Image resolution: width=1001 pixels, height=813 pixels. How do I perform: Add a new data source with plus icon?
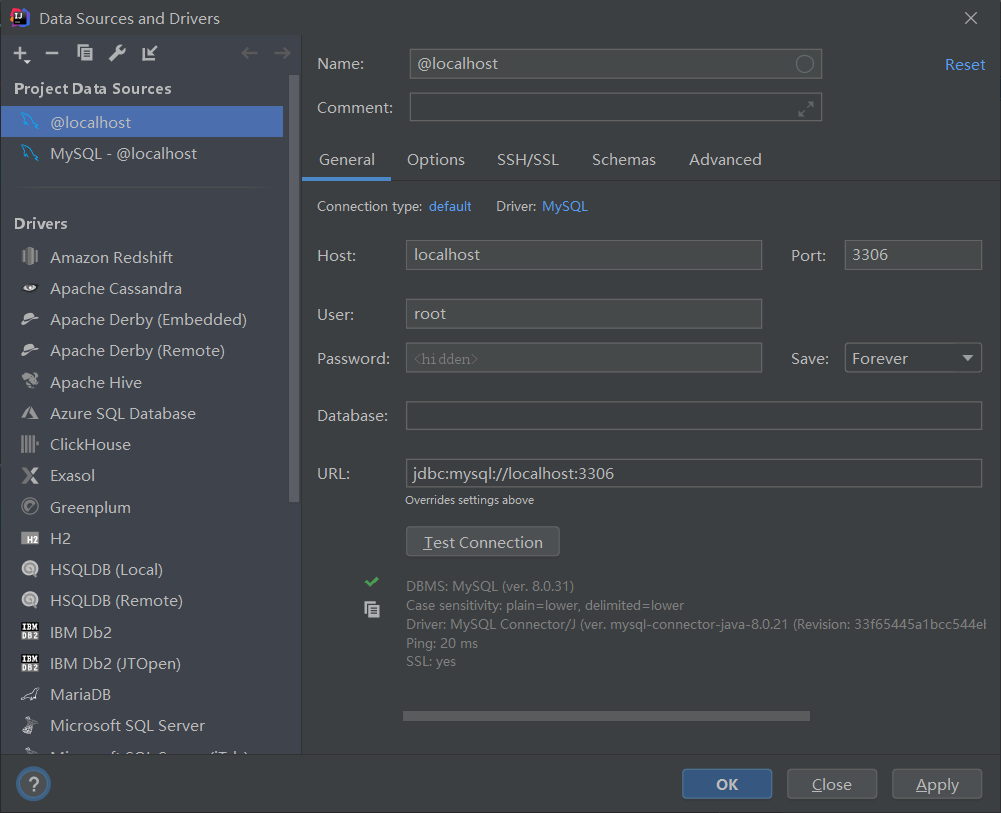(x=22, y=54)
